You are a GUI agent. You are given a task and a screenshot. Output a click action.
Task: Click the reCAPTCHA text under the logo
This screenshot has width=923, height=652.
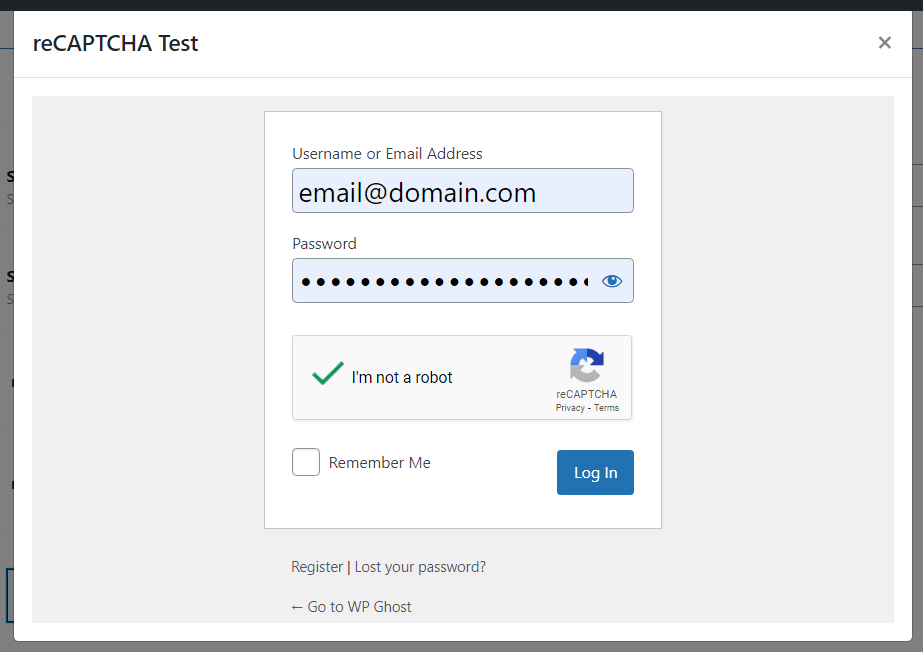(x=586, y=394)
